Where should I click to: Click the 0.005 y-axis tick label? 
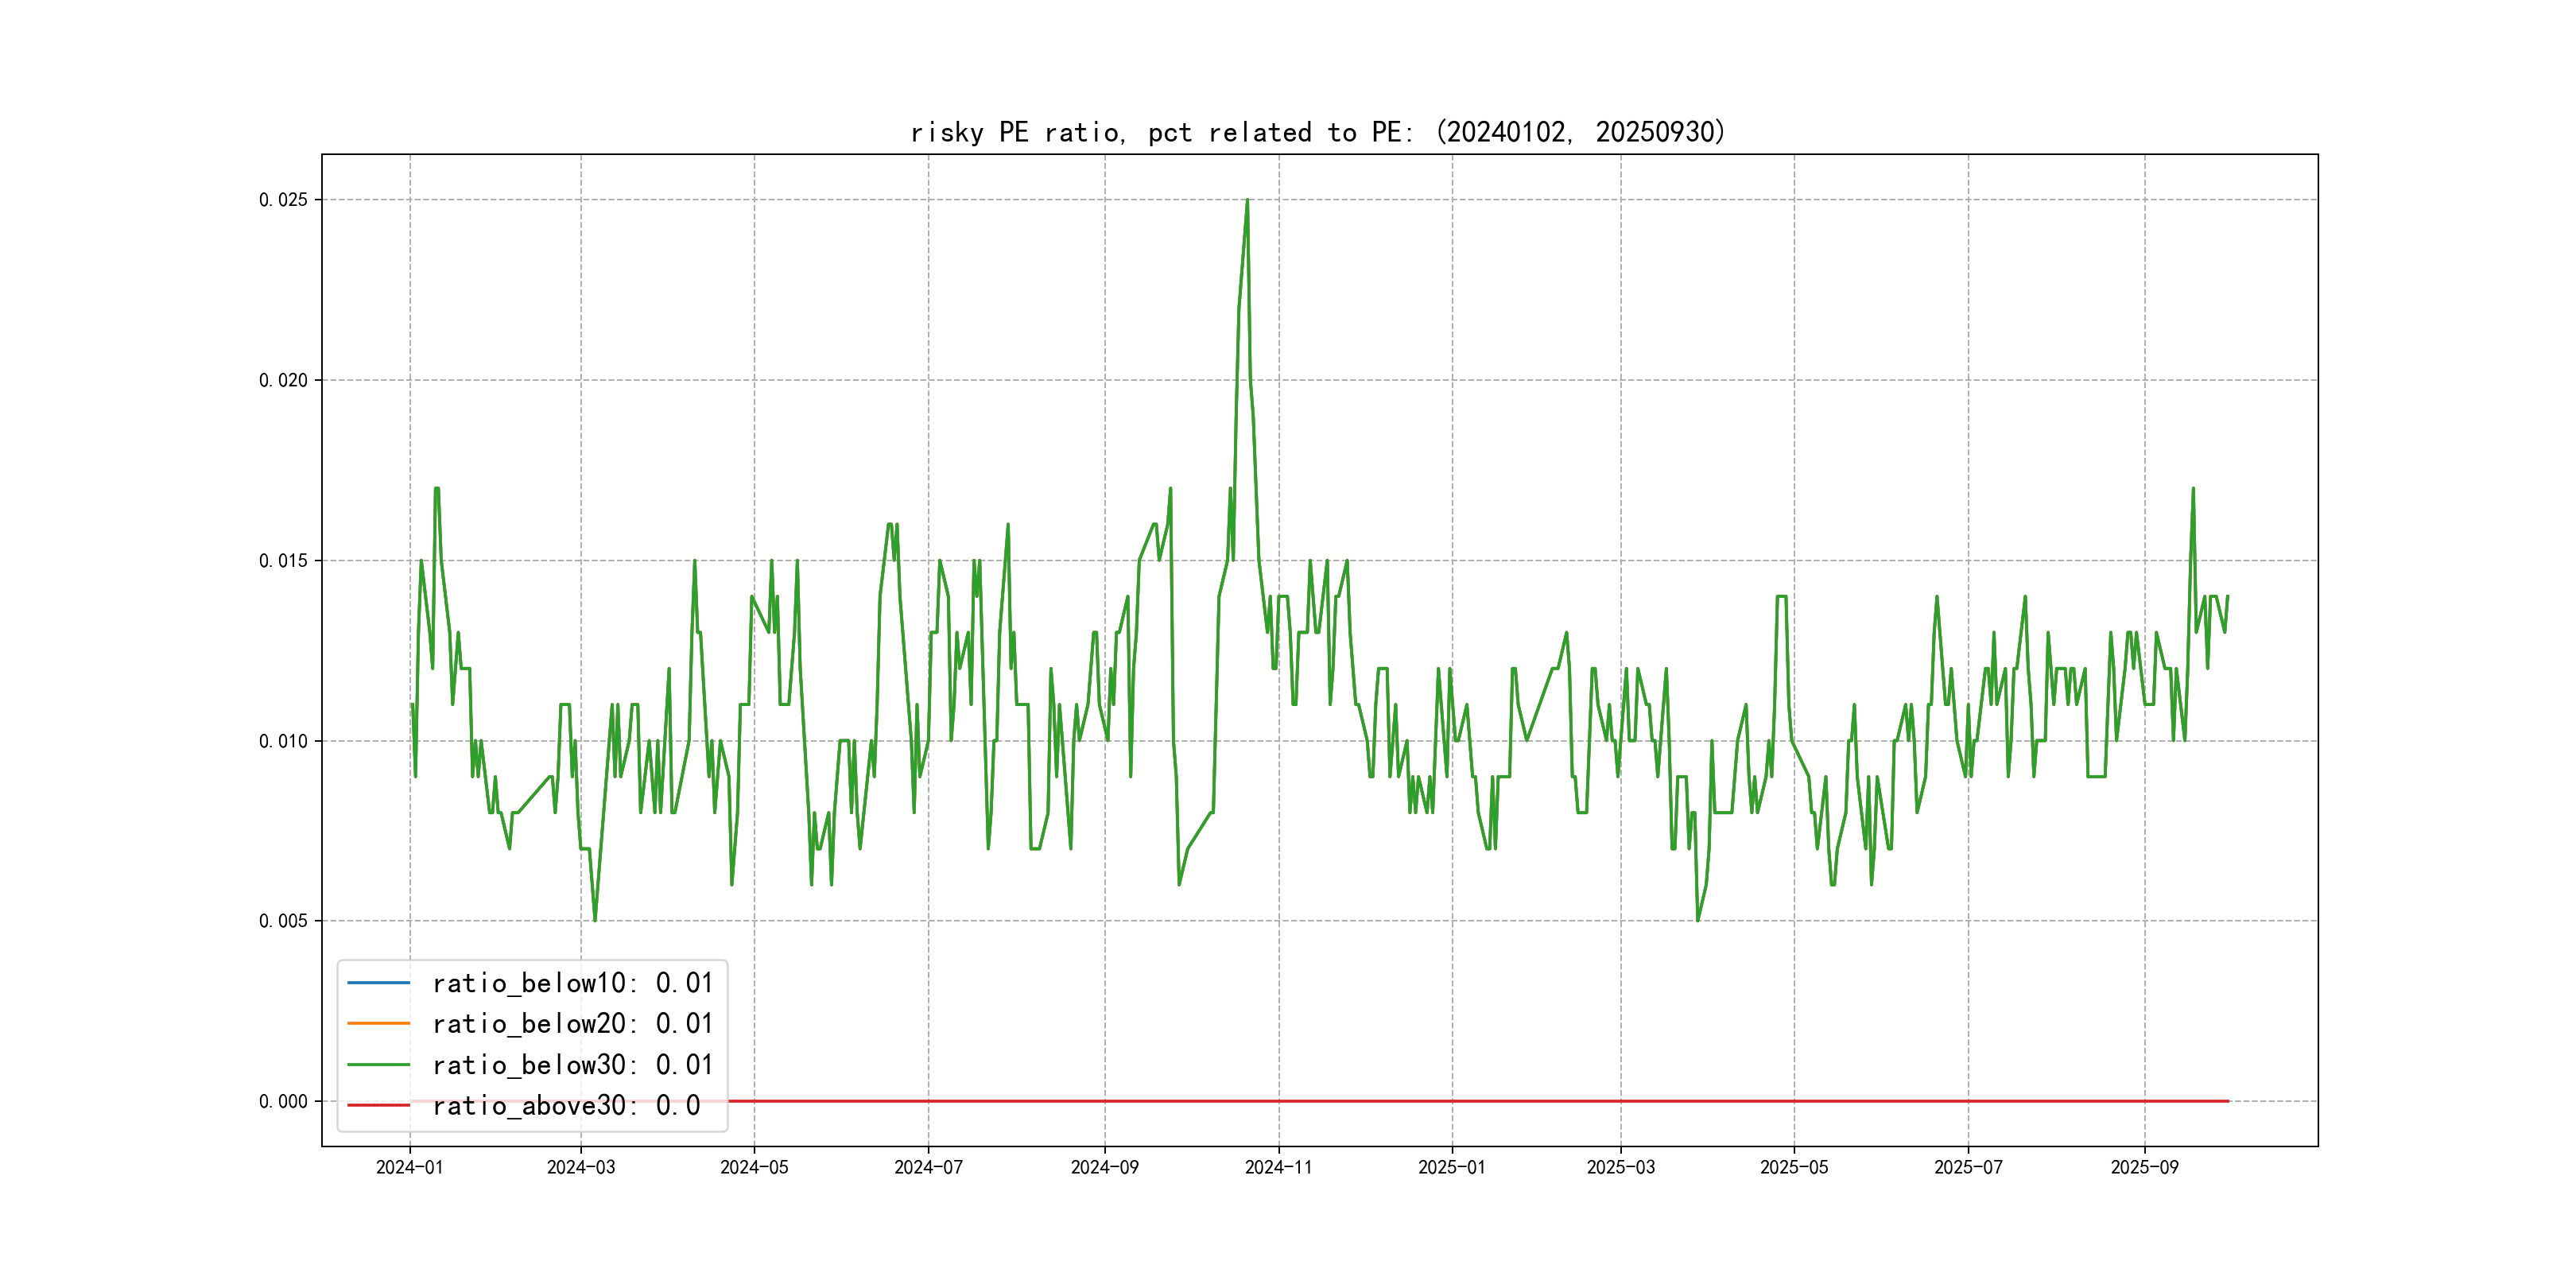[x=283, y=921]
